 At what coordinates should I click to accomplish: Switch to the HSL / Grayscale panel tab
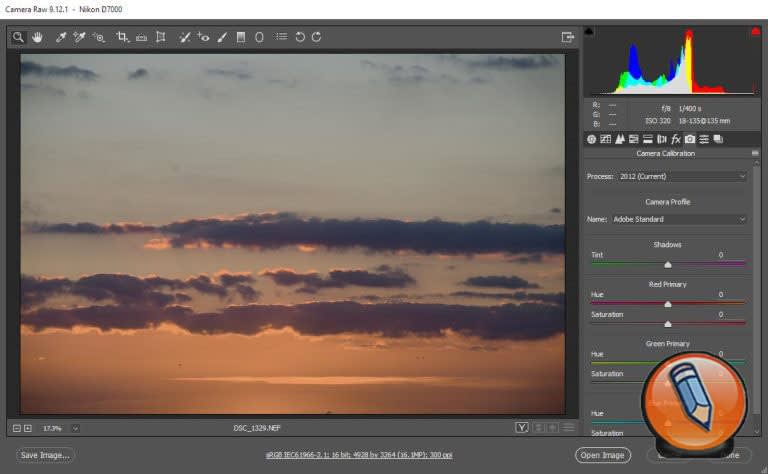(x=633, y=140)
